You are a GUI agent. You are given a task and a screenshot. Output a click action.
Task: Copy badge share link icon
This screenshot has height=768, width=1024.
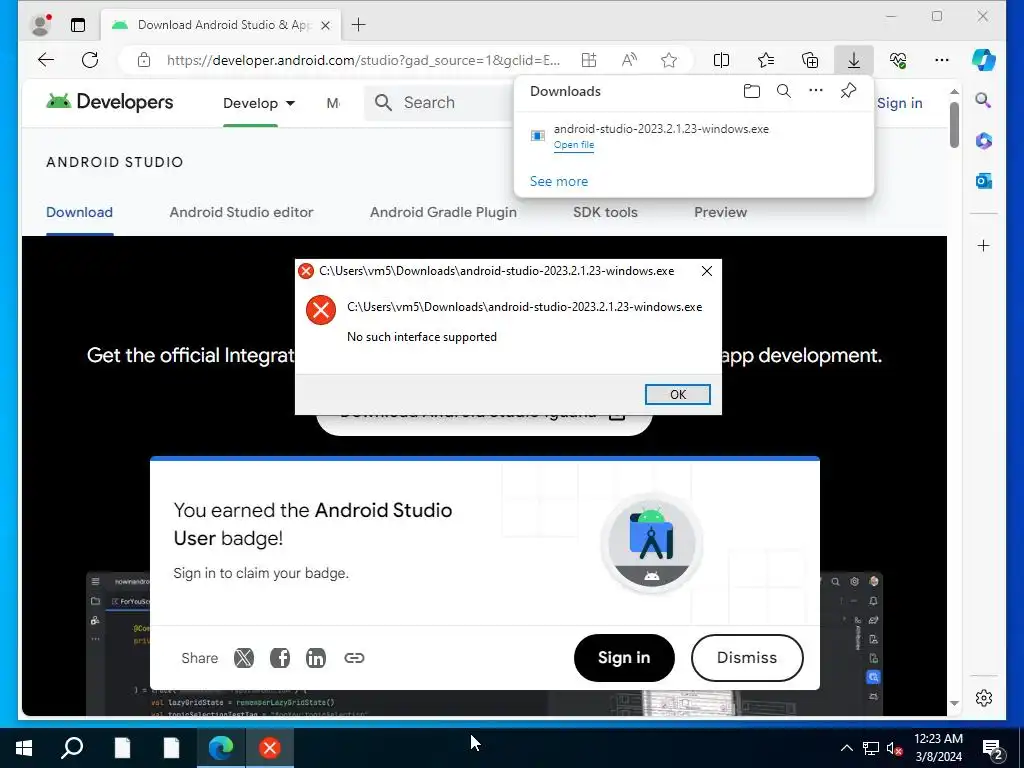point(354,658)
